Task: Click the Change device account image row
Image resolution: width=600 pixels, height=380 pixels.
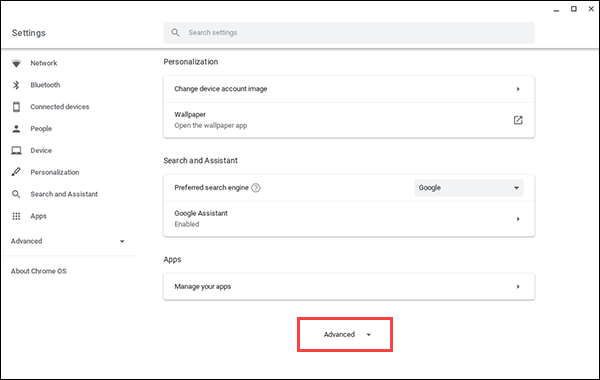Action: point(349,89)
